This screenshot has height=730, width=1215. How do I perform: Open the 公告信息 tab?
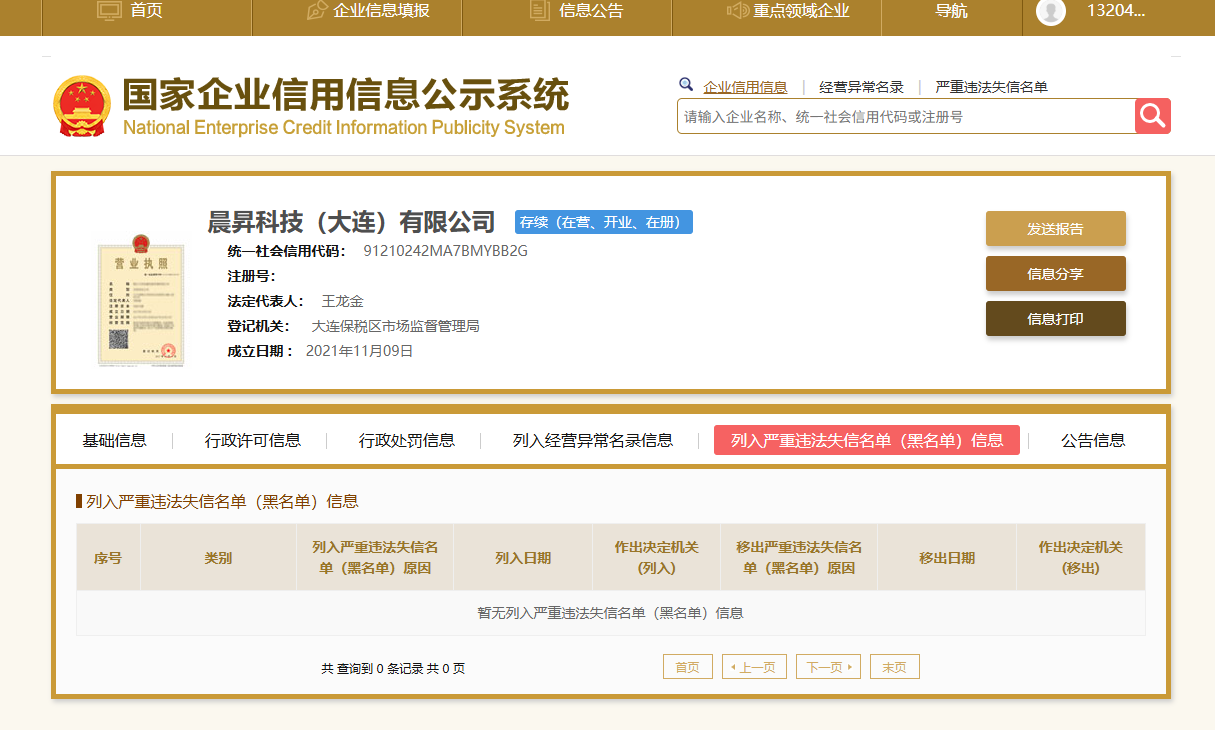(1093, 440)
